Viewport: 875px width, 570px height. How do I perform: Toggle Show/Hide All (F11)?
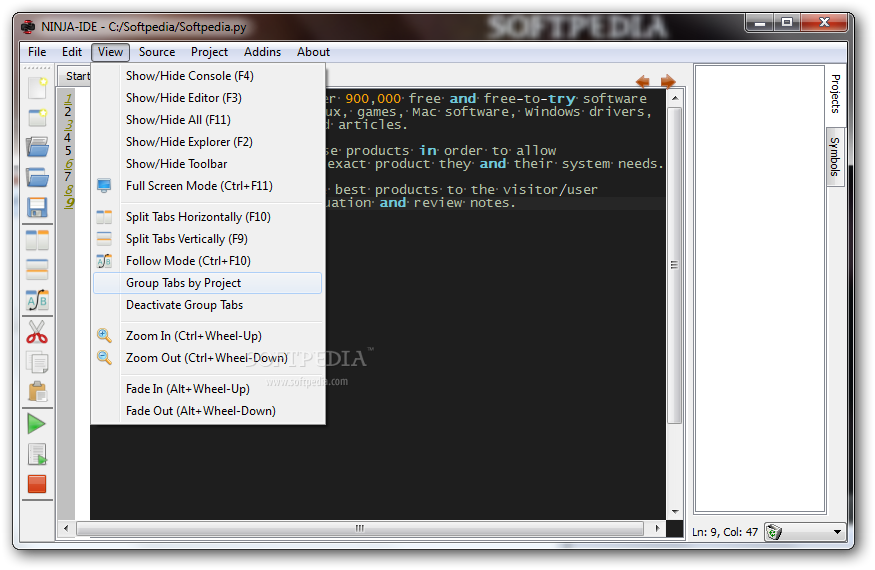(x=208, y=120)
